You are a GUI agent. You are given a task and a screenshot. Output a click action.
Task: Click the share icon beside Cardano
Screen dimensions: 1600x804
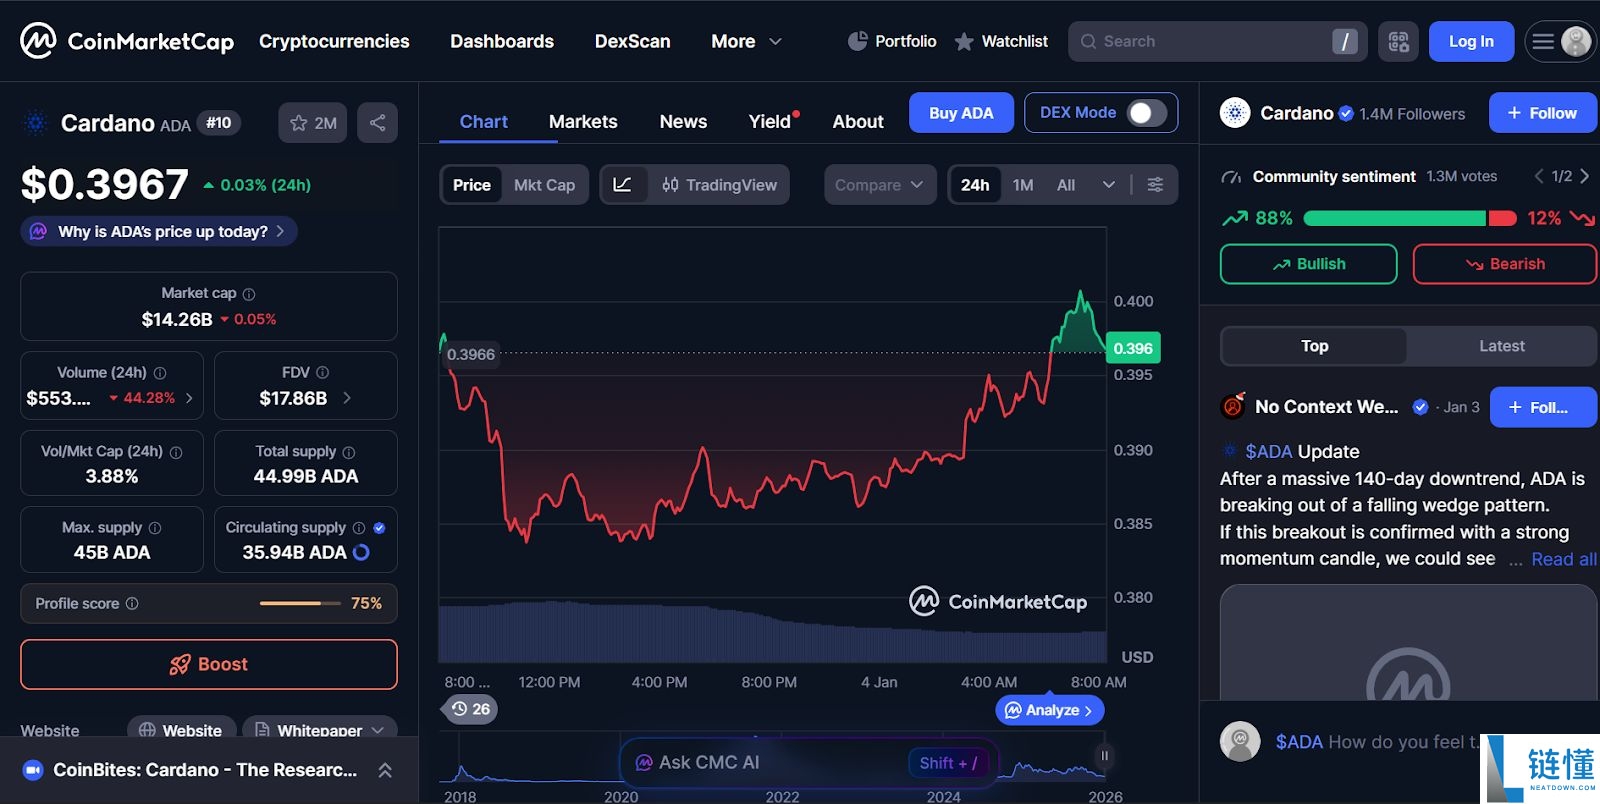[378, 123]
